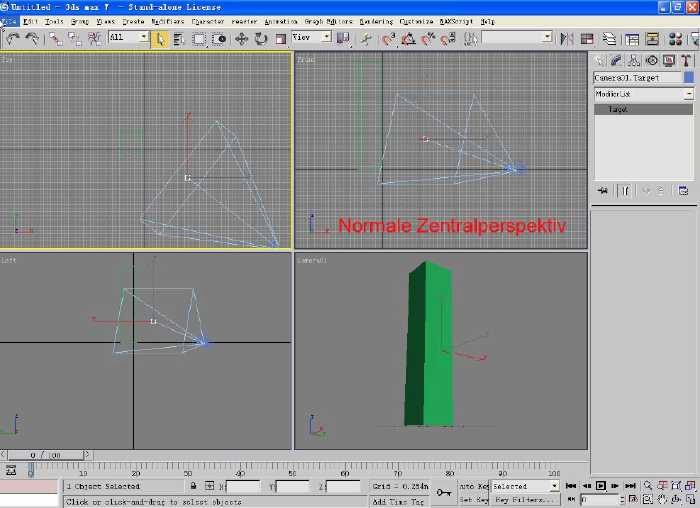Open the Modifier List dropdown
This screenshot has height=508, width=700.
(x=688, y=94)
